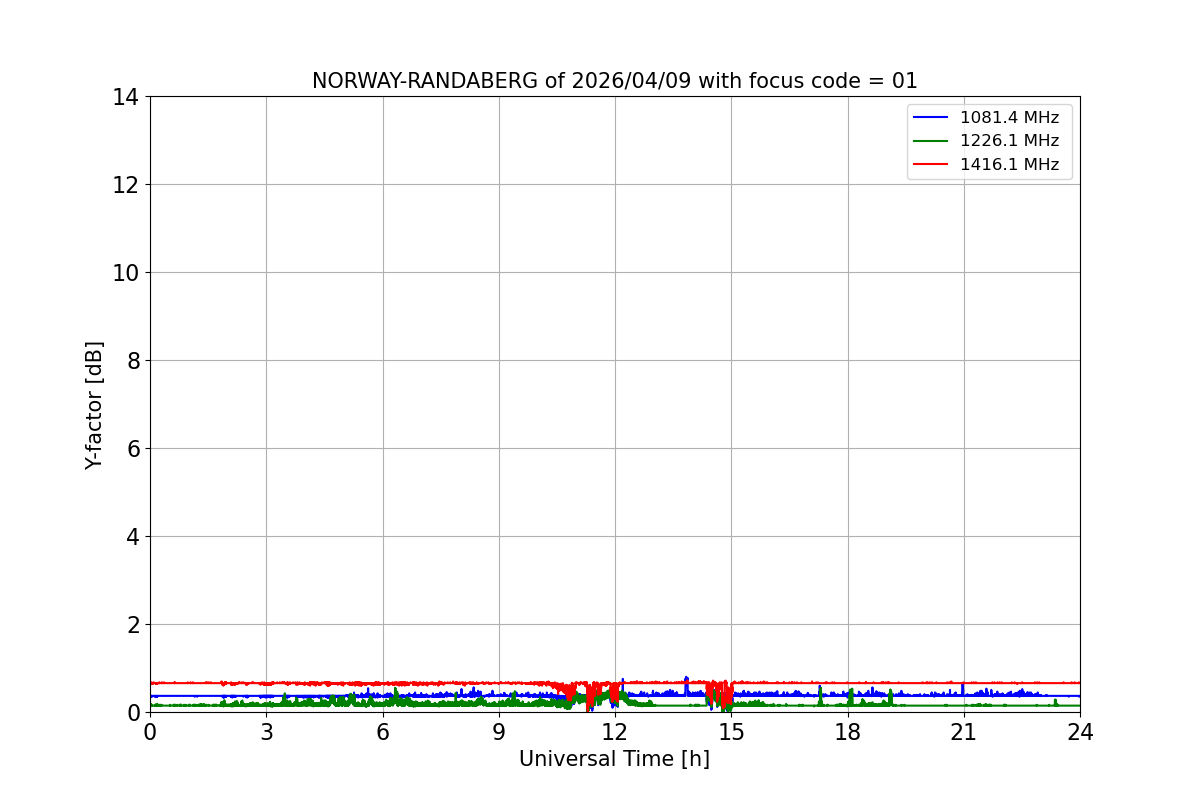
Task: Click the x-axis tick label 18
Action: pyautogui.click(x=848, y=732)
